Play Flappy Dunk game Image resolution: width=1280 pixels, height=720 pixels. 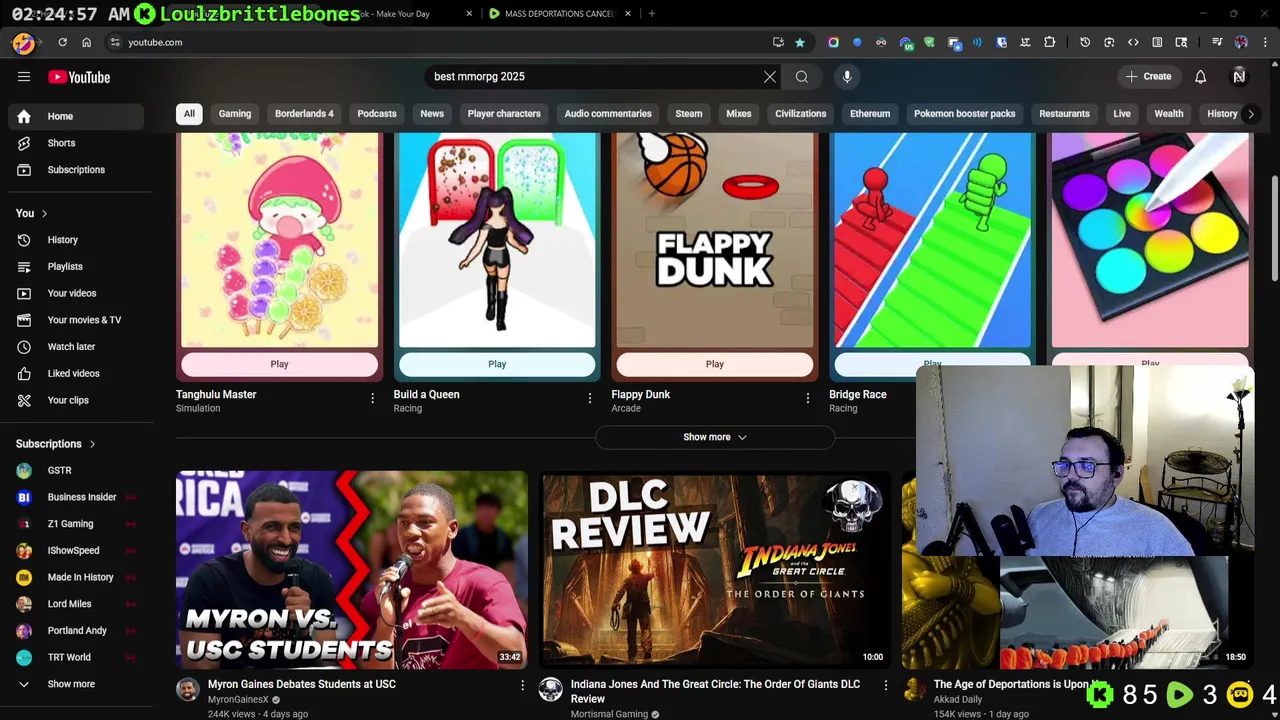pos(715,364)
